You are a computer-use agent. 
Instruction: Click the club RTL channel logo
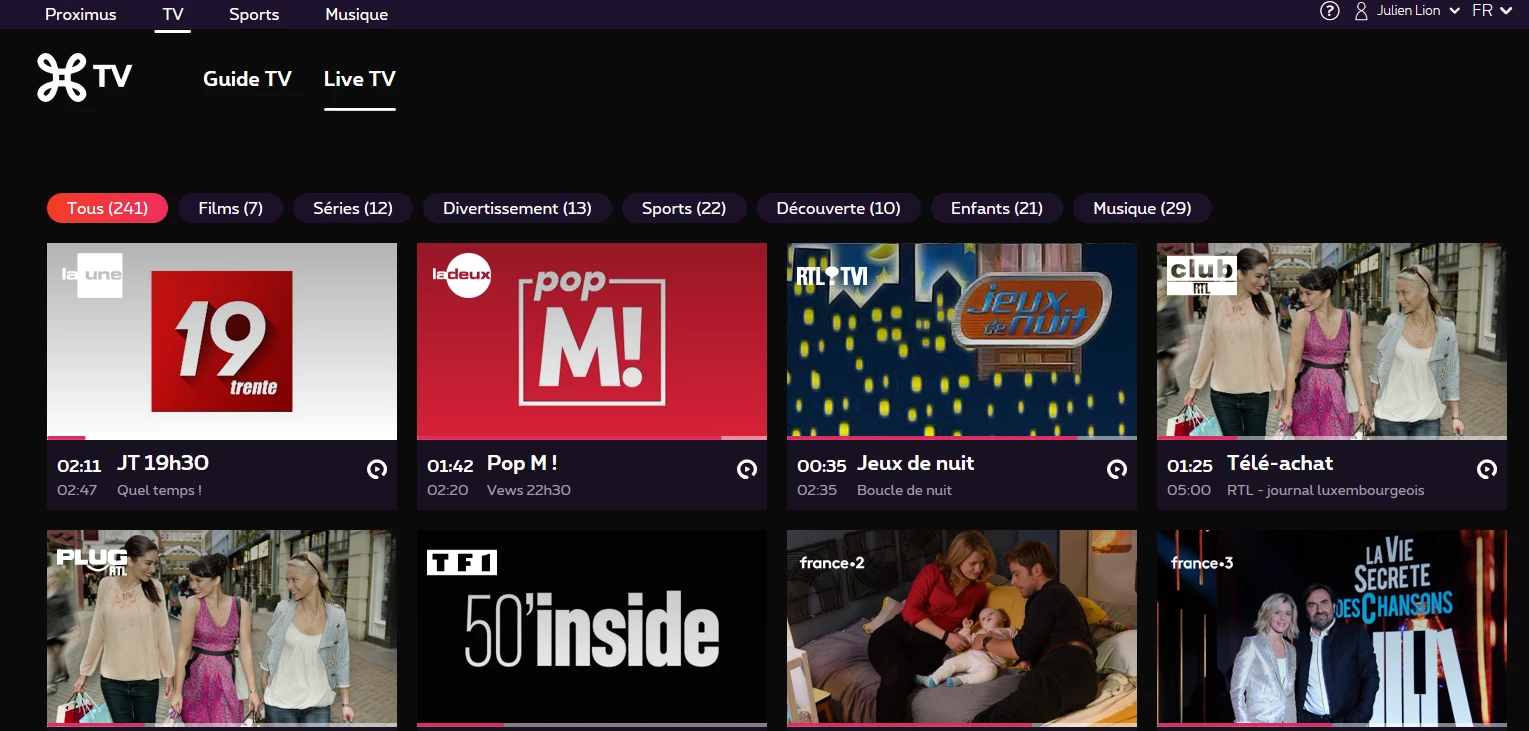click(1202, 275)
